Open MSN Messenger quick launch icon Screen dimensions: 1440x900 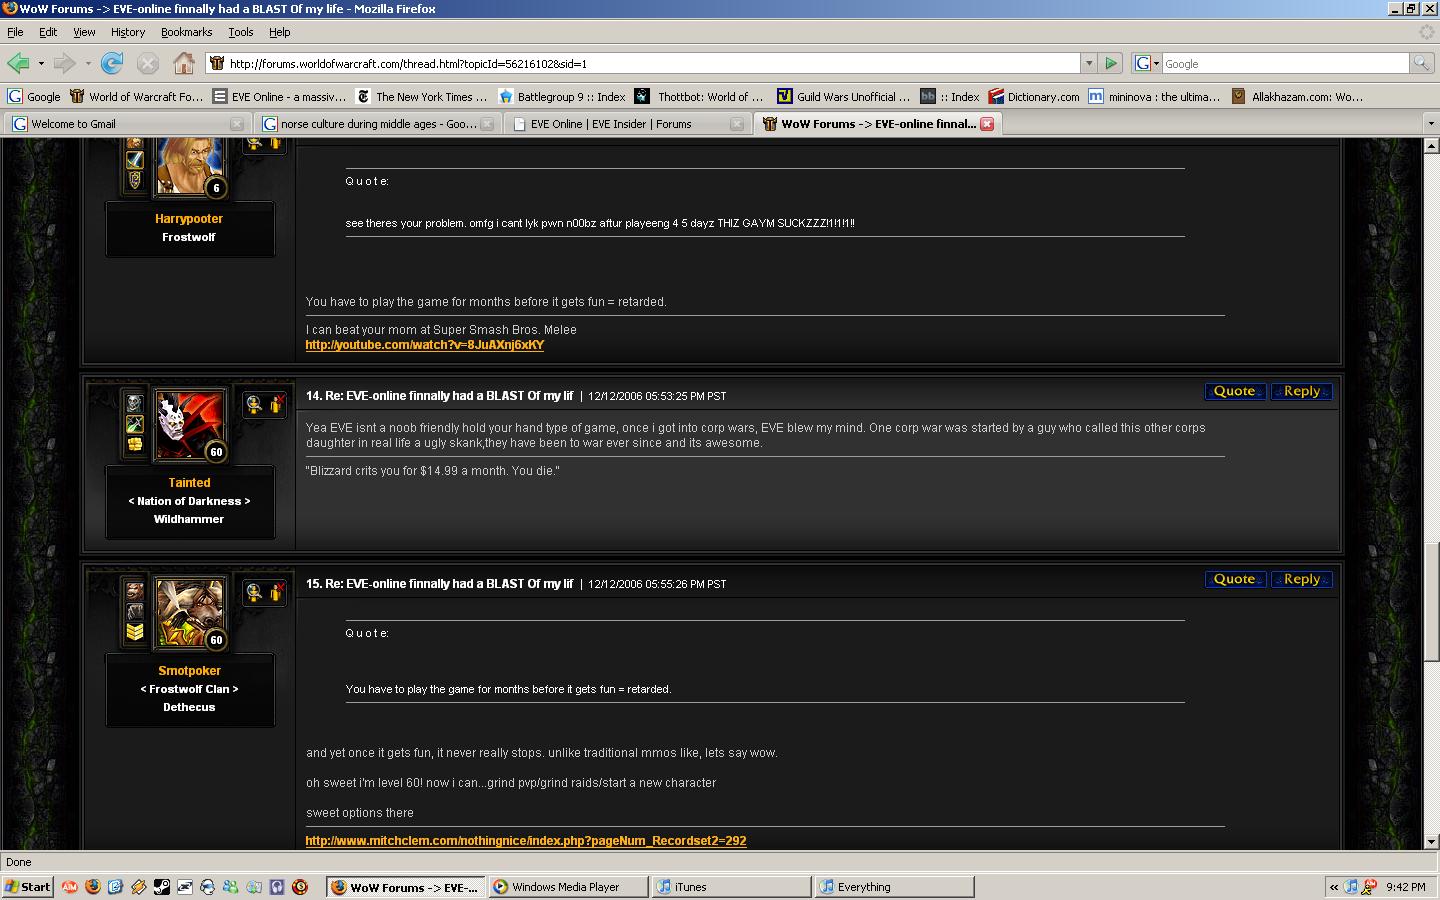230,887
